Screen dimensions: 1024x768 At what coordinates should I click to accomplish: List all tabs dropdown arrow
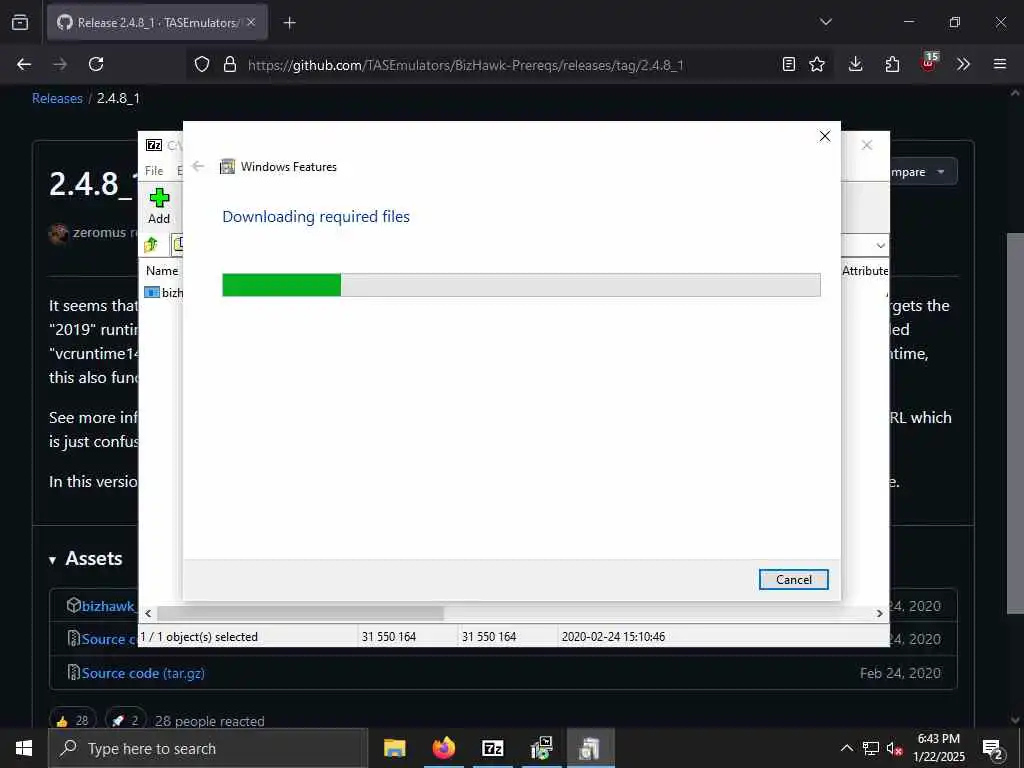pyautogui.click(x=825, y=22)
